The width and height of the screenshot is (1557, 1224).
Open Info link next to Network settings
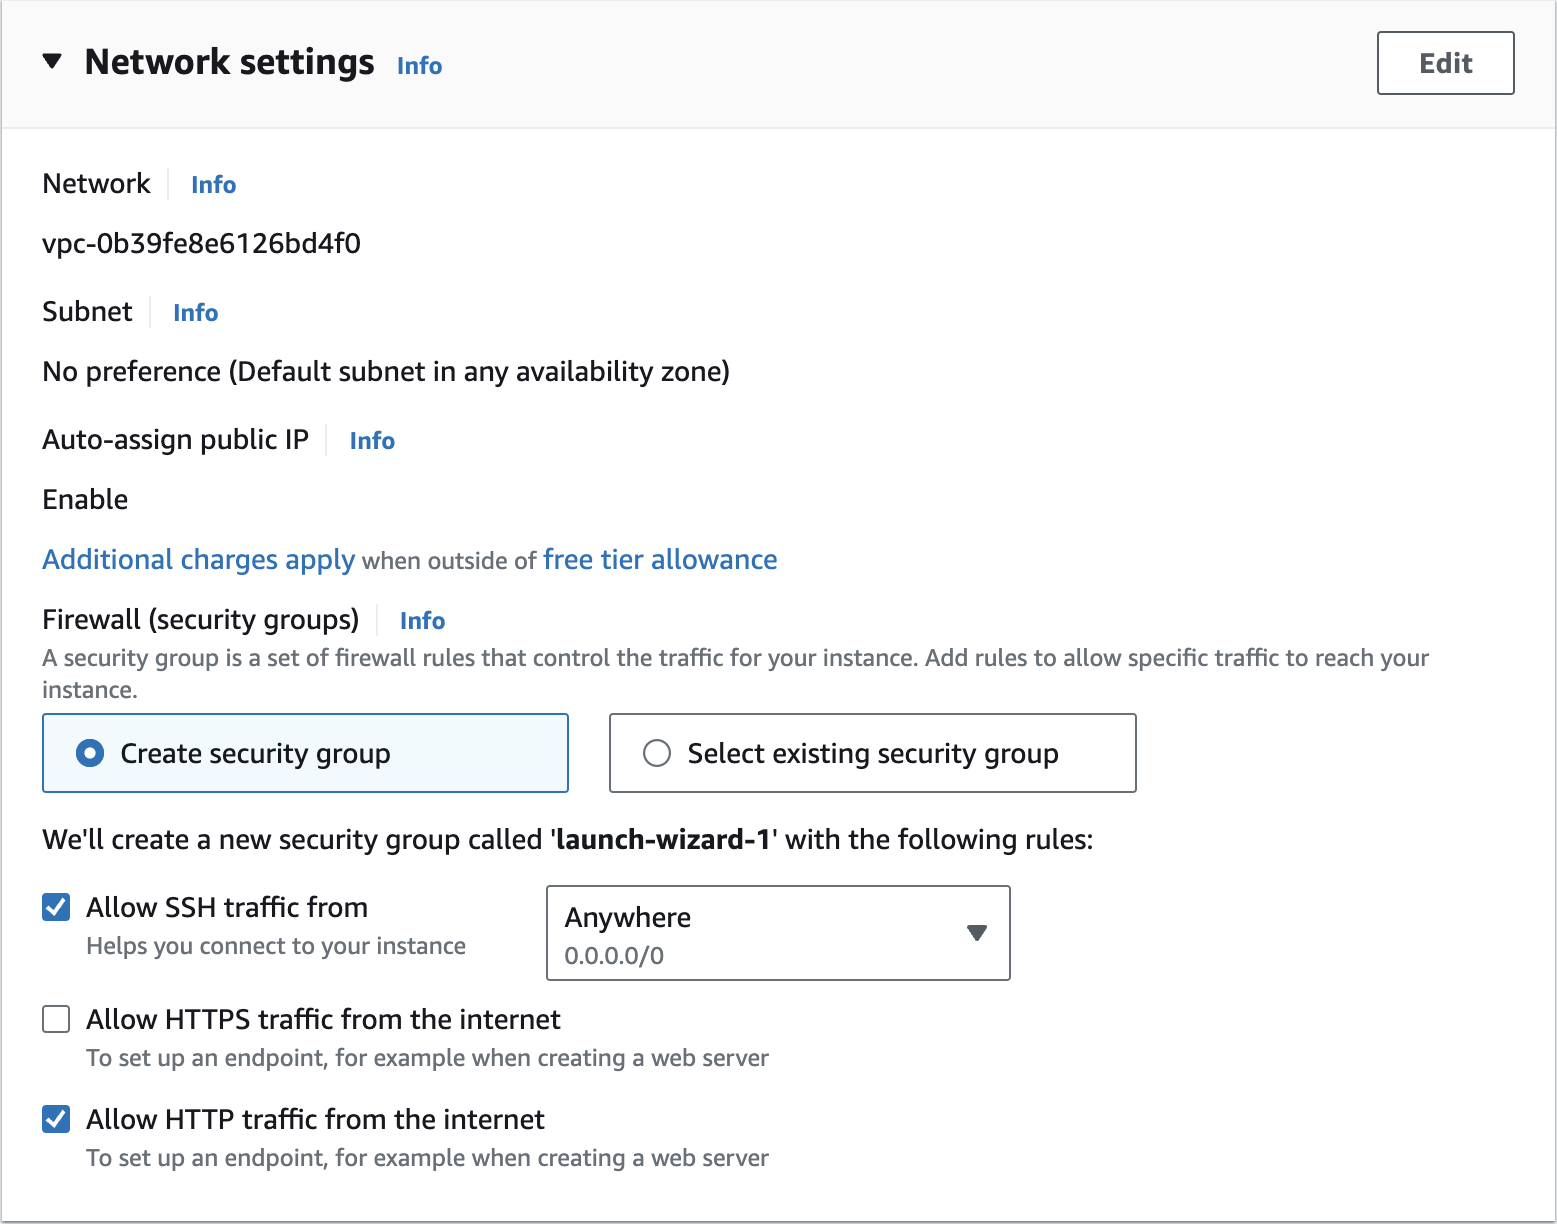(419, 65)
